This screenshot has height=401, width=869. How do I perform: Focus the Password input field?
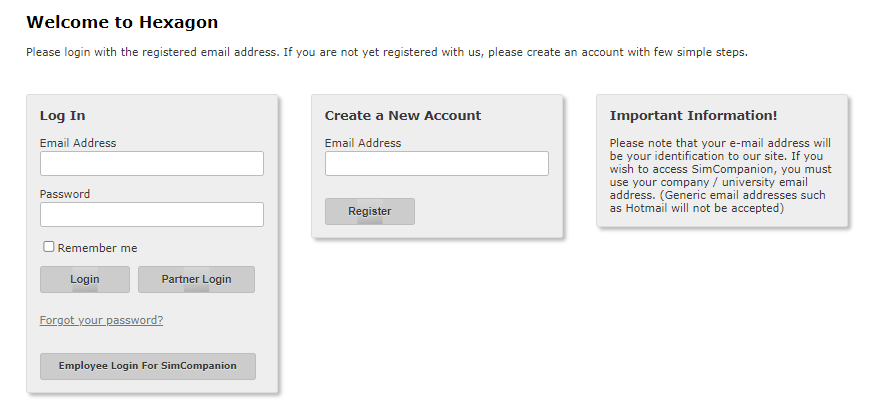tap(151, 215)
